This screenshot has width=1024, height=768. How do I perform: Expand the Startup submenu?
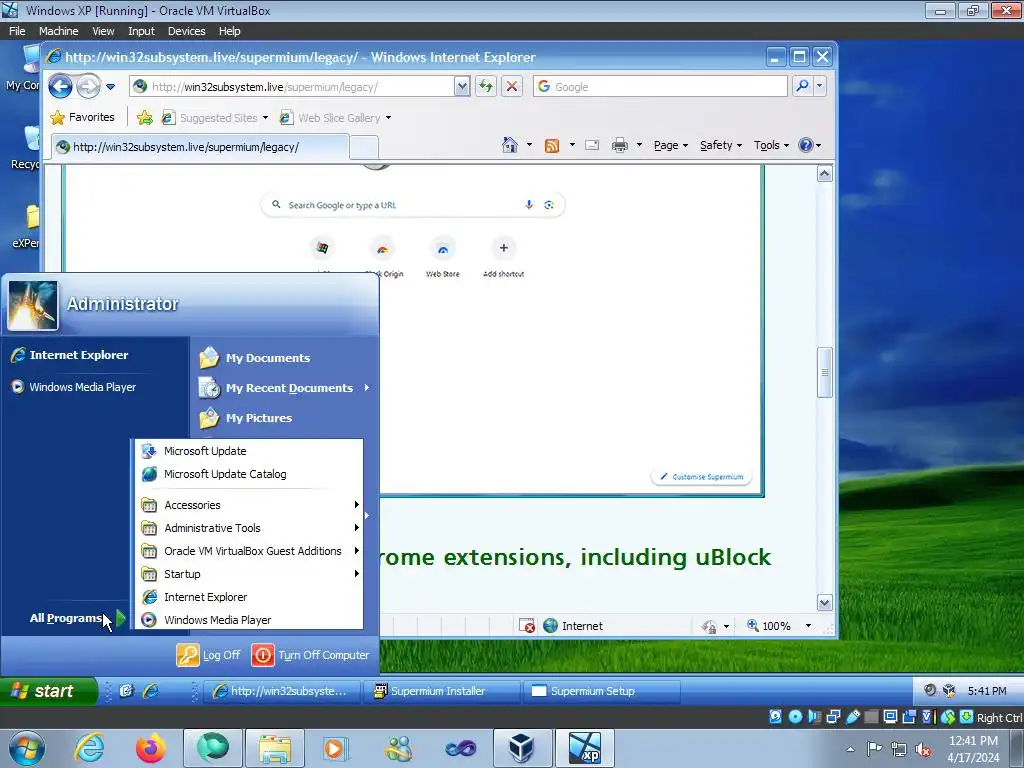[249, 573]
